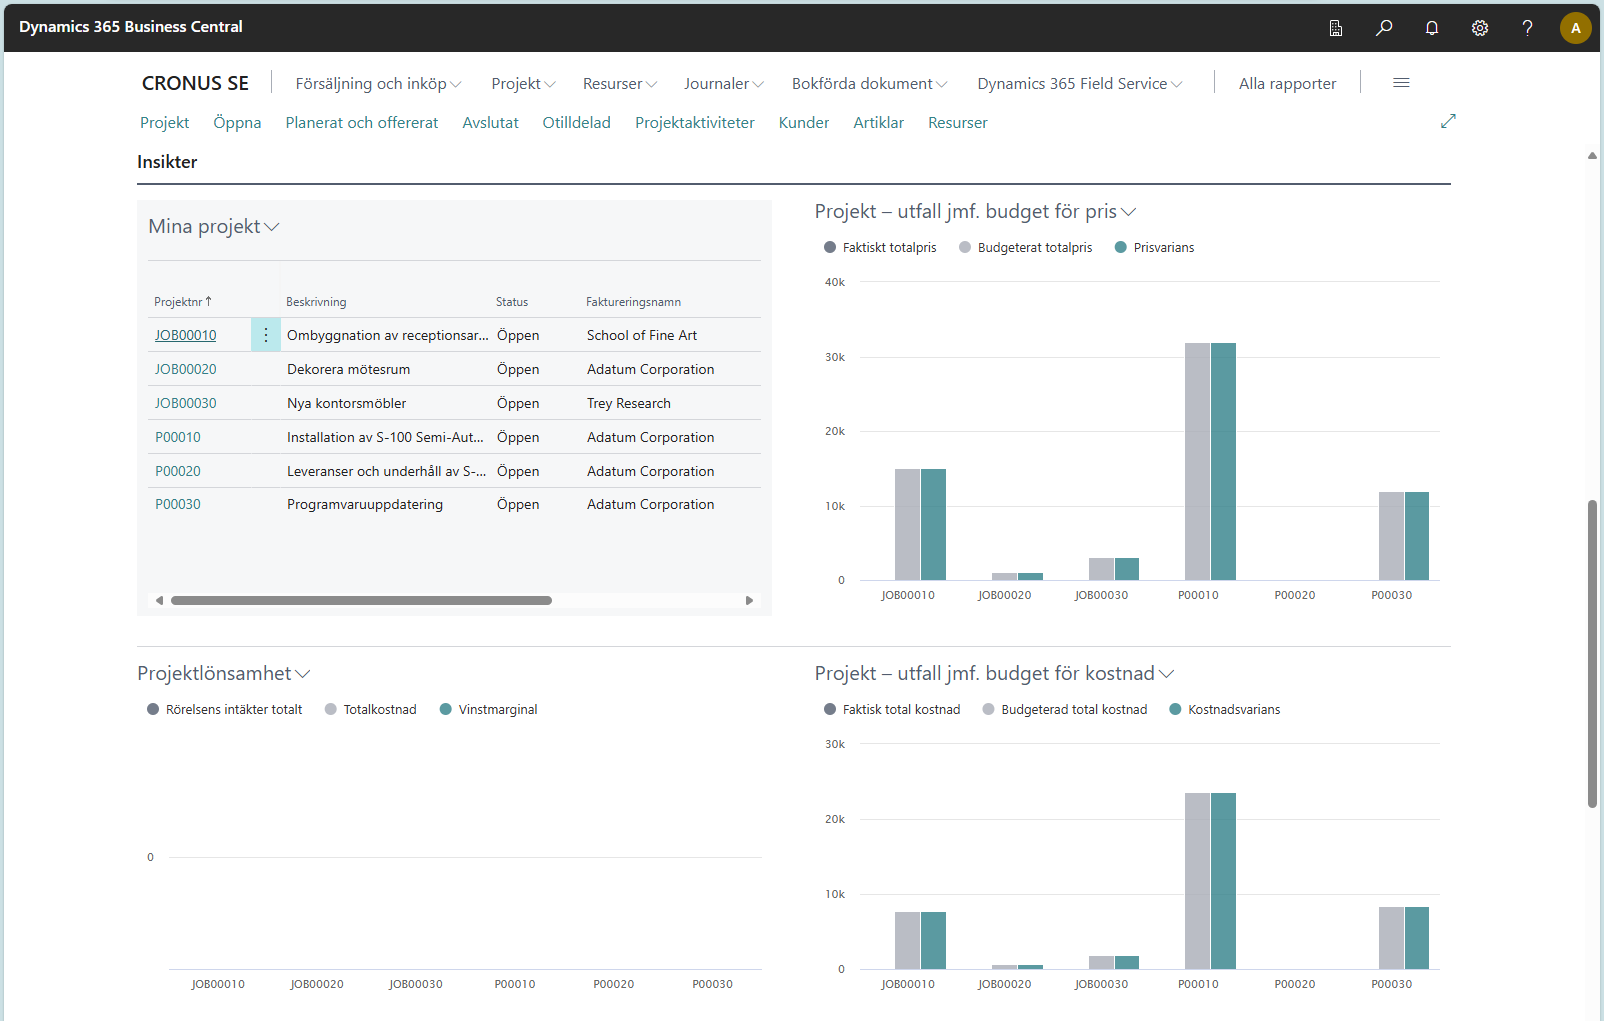Open the hamburger more-options menu
Screen dimensions: 1604x1021
1401,83
